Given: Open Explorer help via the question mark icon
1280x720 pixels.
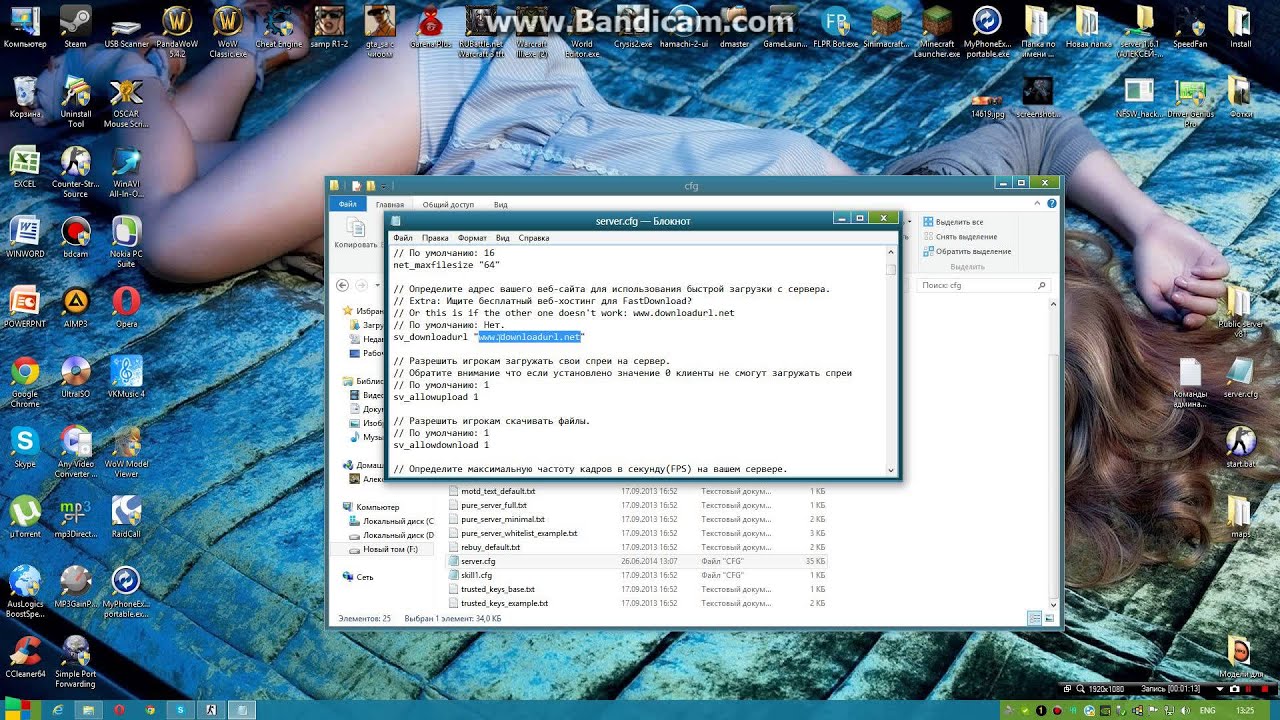Looking at the screenshot, I should coord(1050,203).
